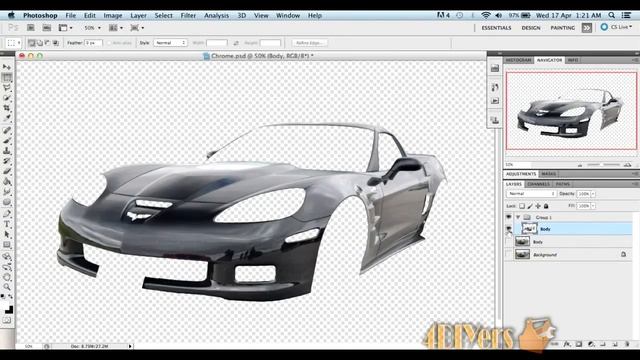Open the Opacity slider dropdown arrow
640x360 pixels.
pos(593,194)
